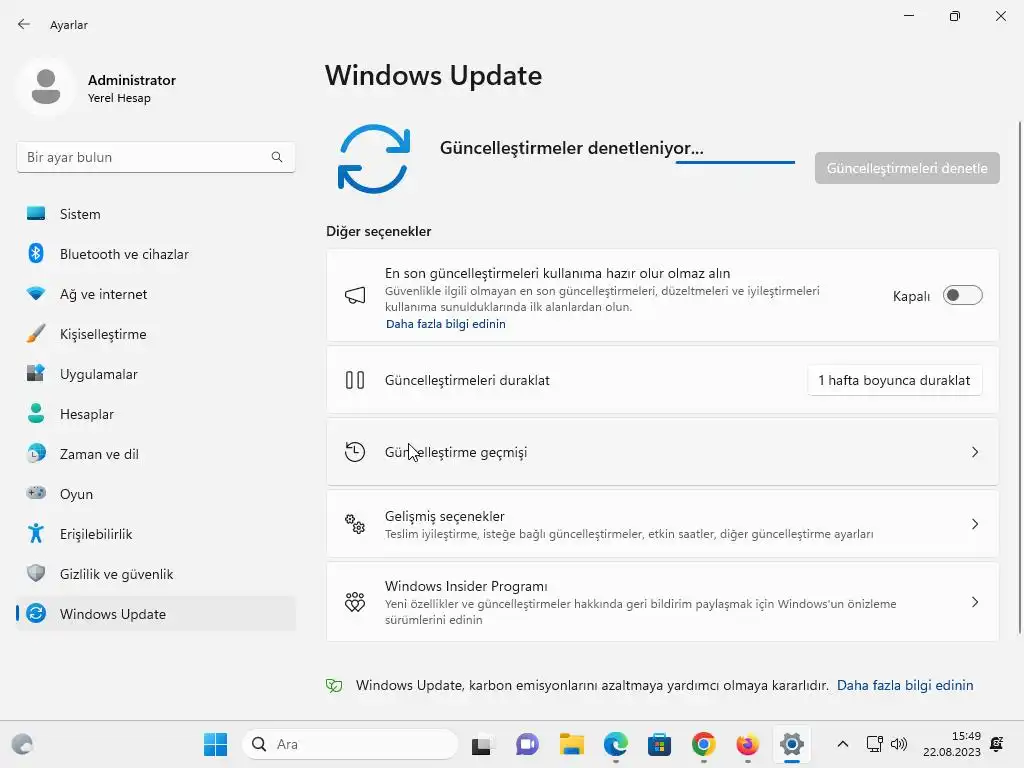This screenshot has width=1024, height=768.
Task: Click the volume speaker tray icon
Action: pyautogui.click(x=899, y=744)
